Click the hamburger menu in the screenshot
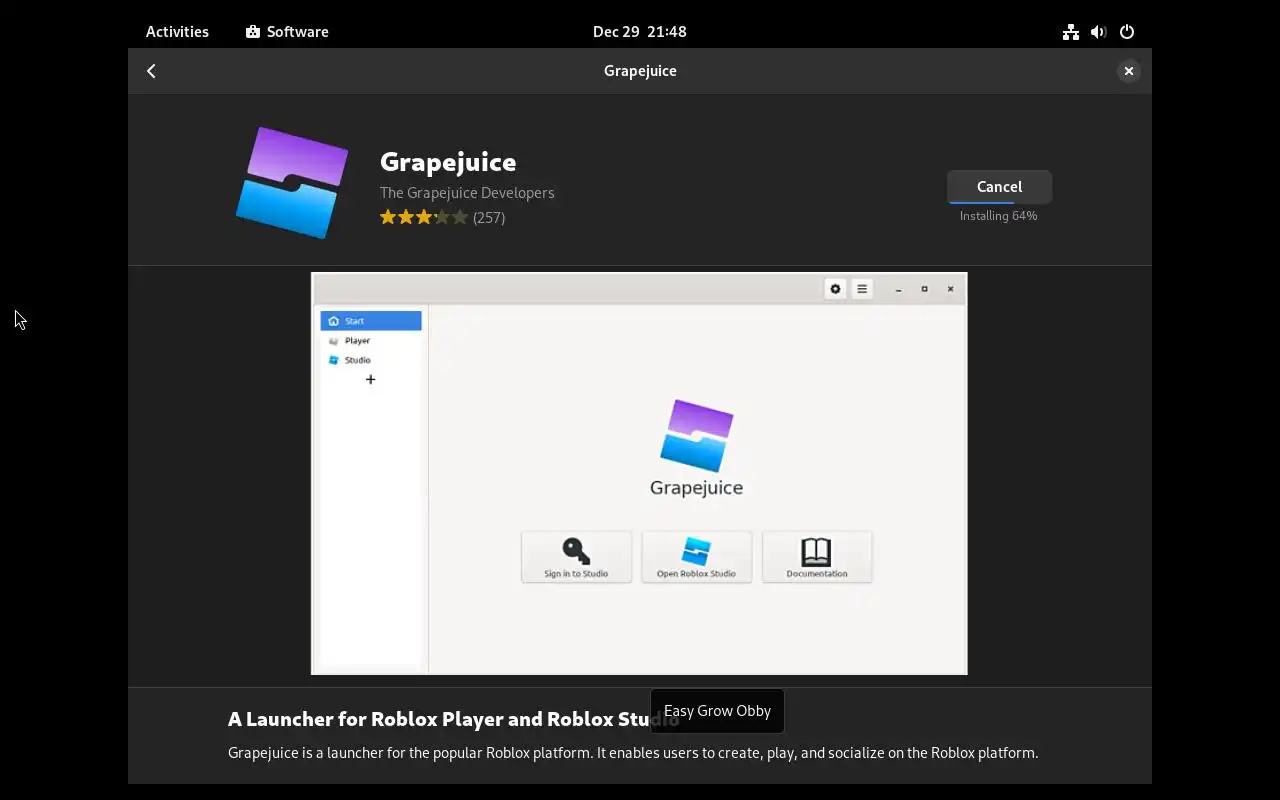 [x=861, y=289]
